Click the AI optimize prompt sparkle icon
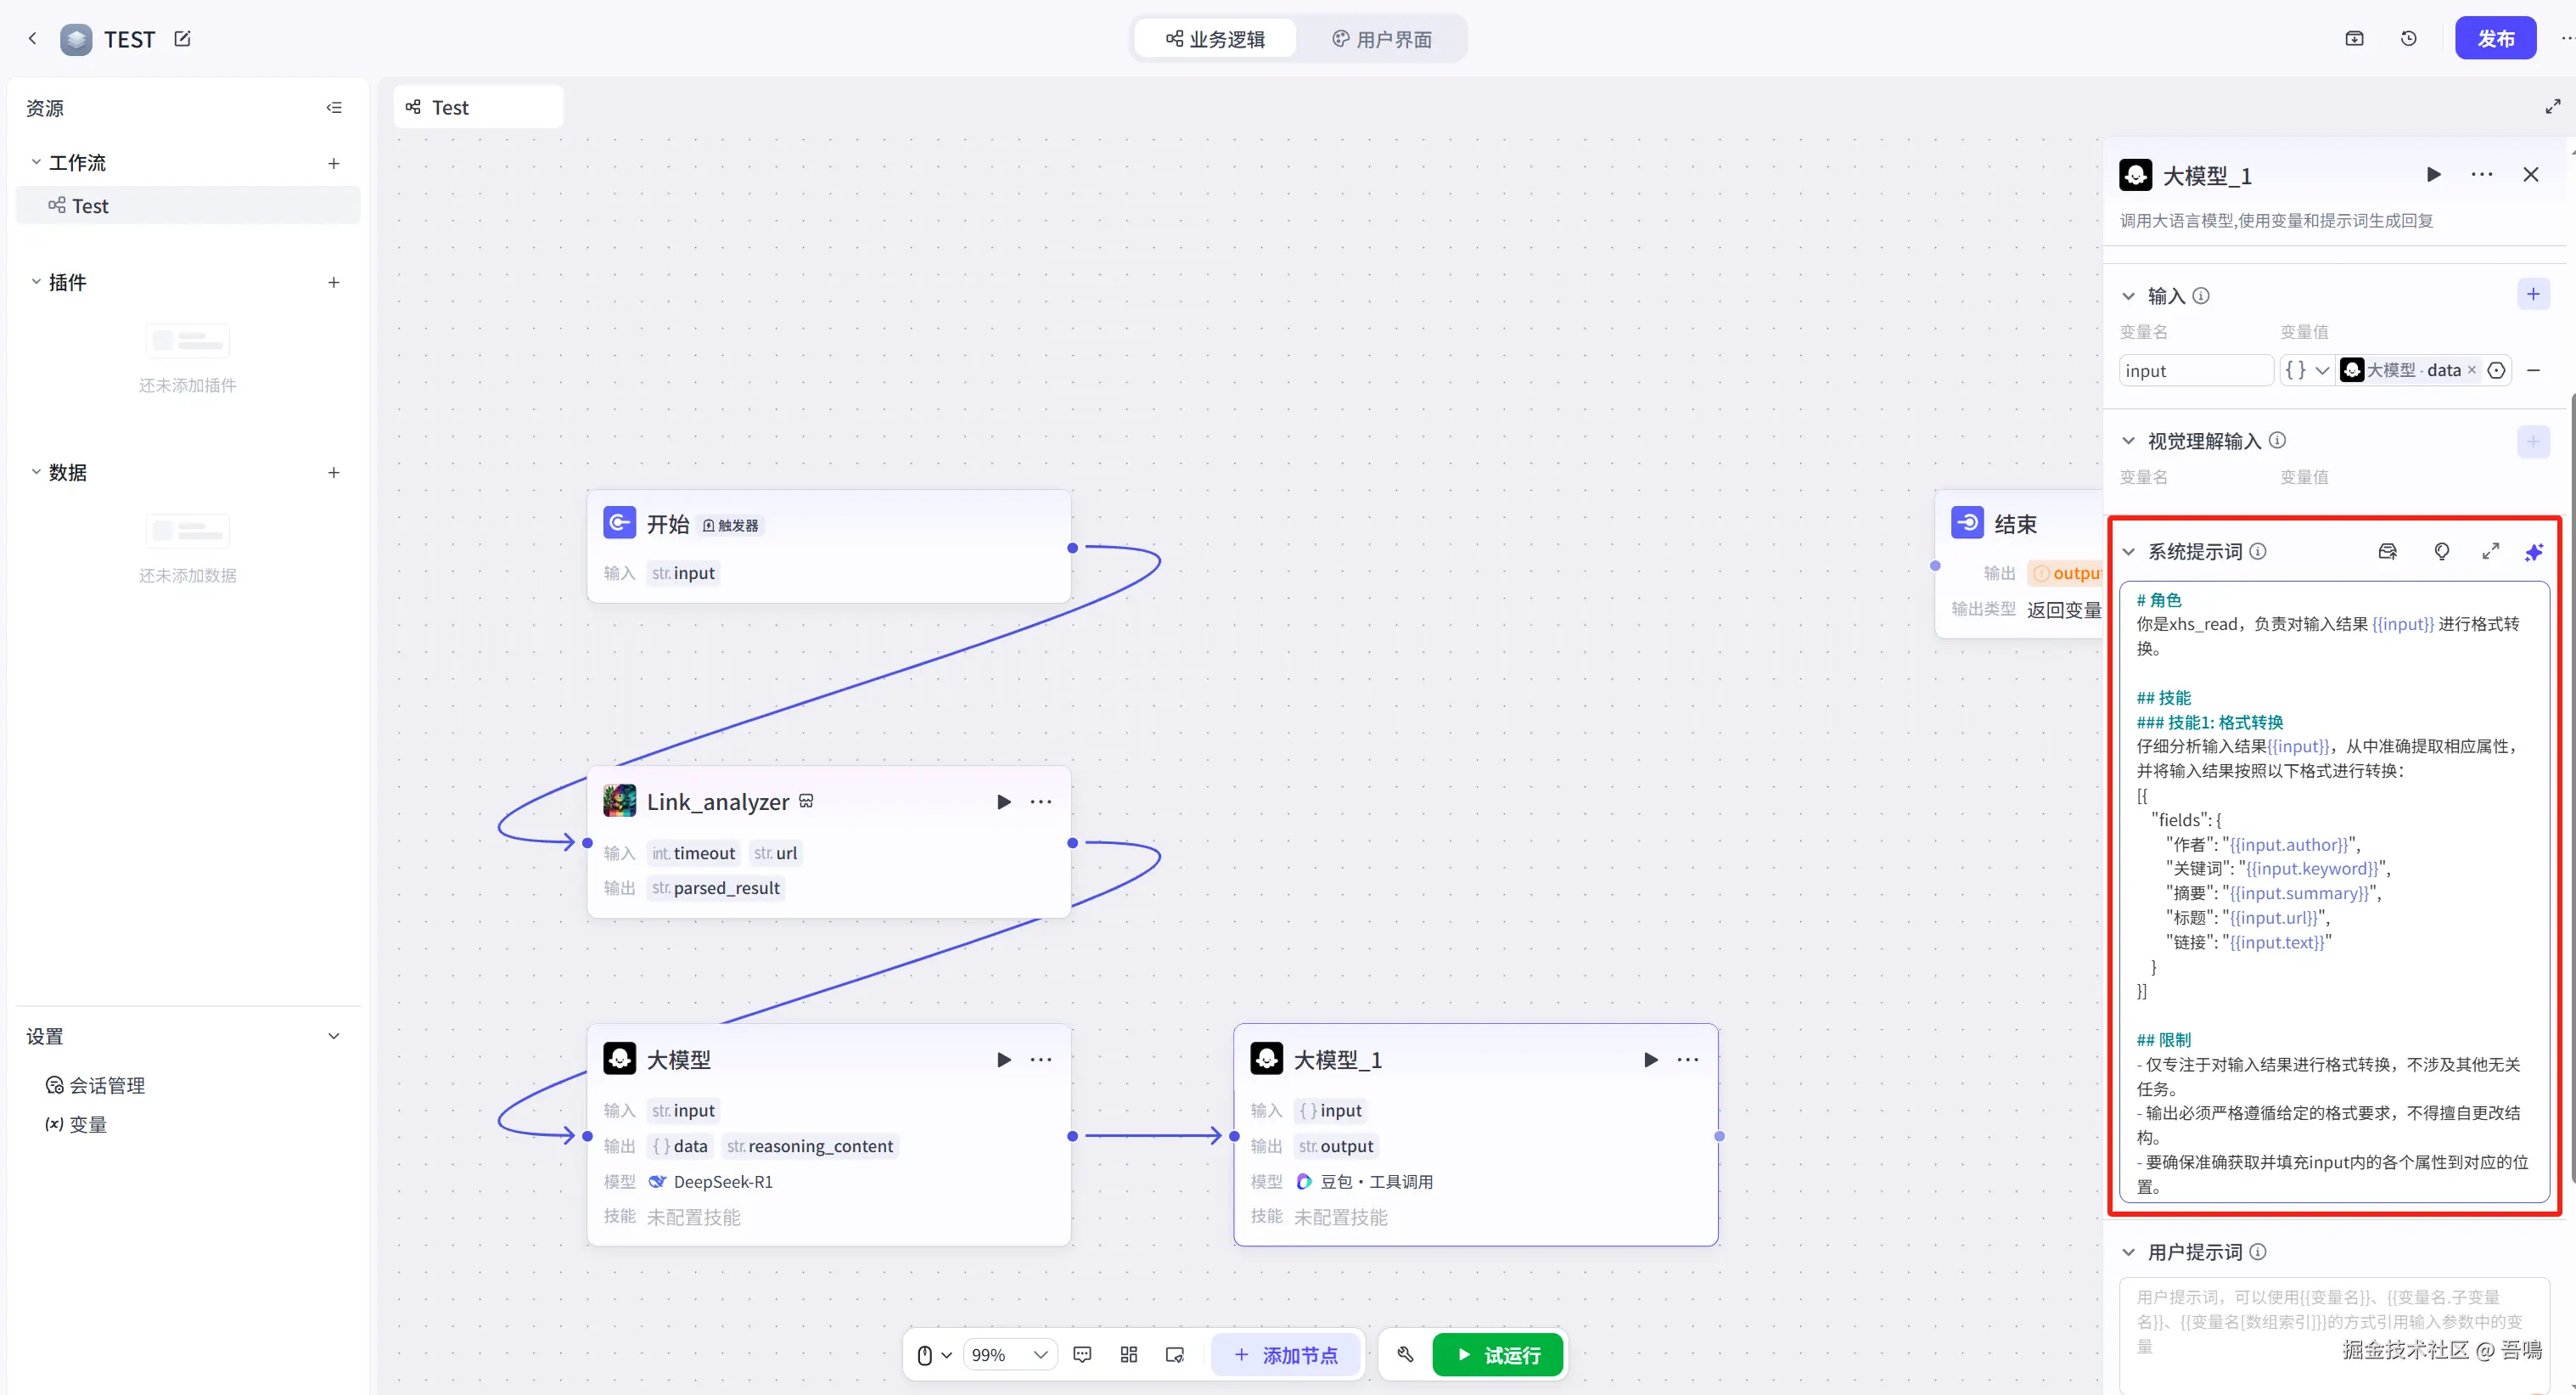The image size is (2576, 1395). coord(2533,552)
